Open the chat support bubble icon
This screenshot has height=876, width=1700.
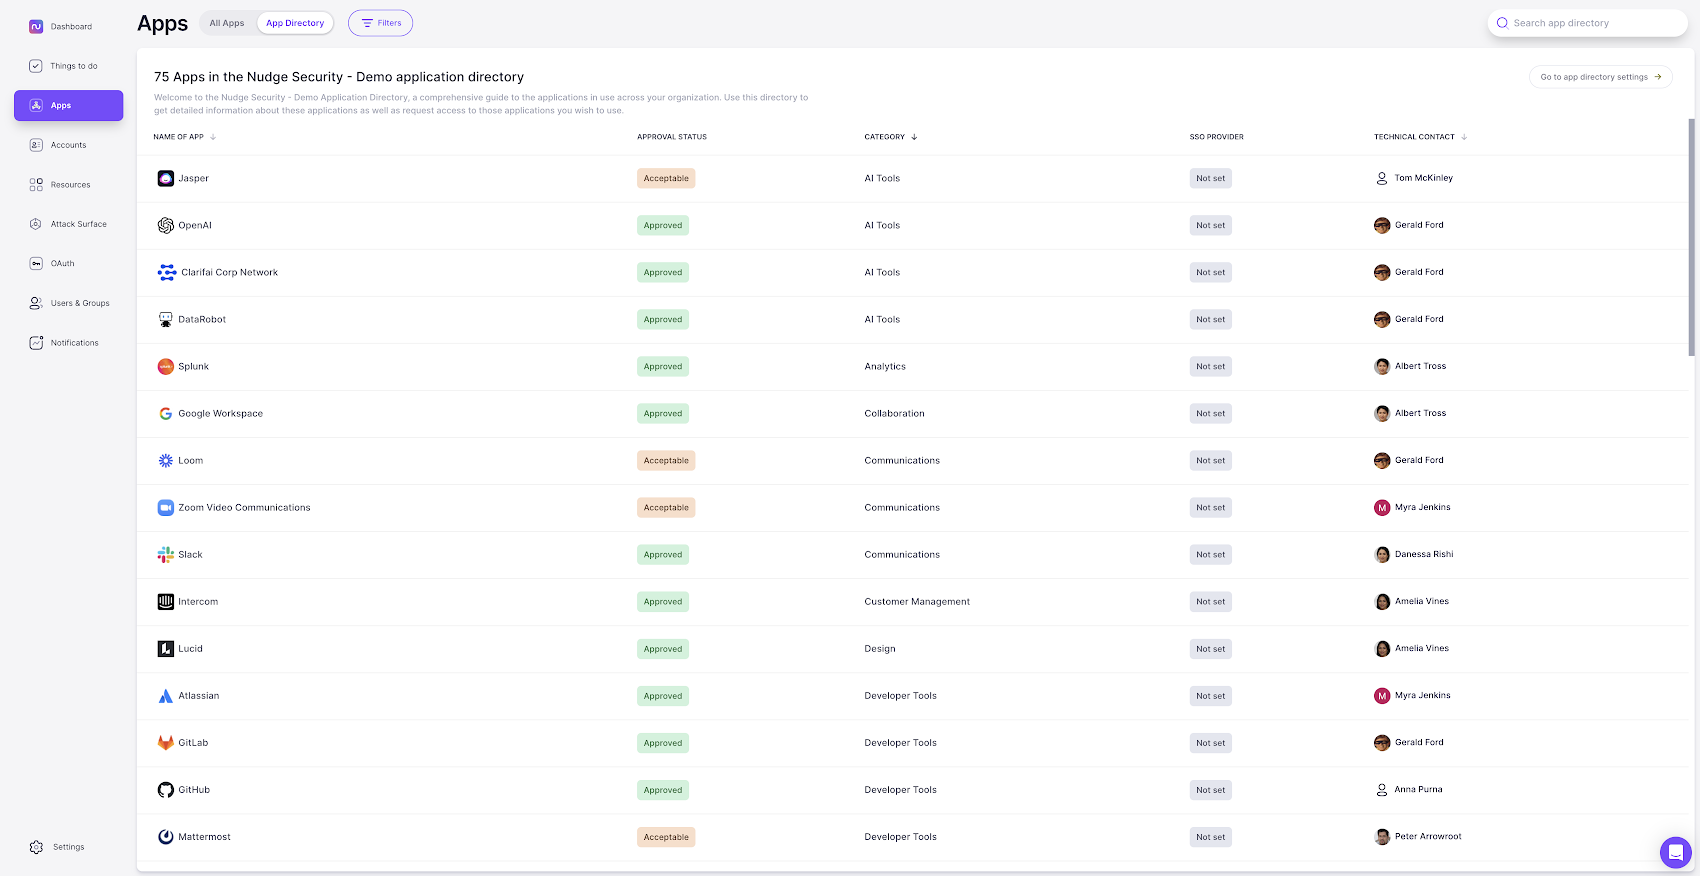coord(1675,852)
